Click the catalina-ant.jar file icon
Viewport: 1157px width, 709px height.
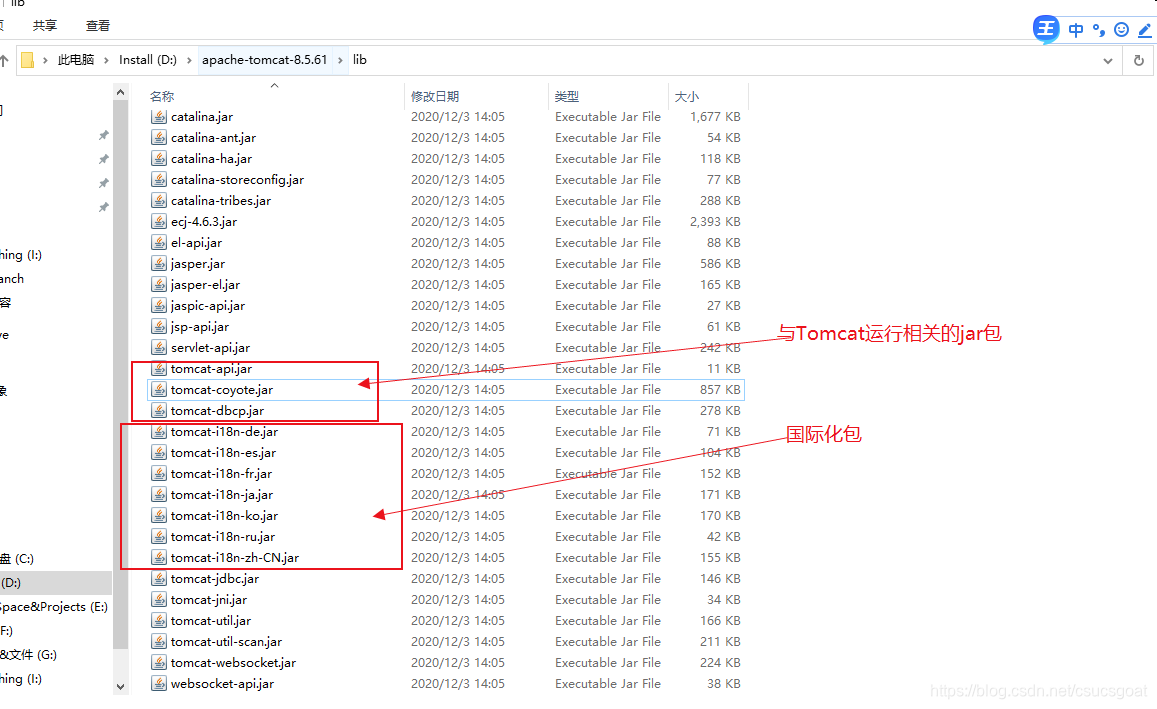(159, 137)
